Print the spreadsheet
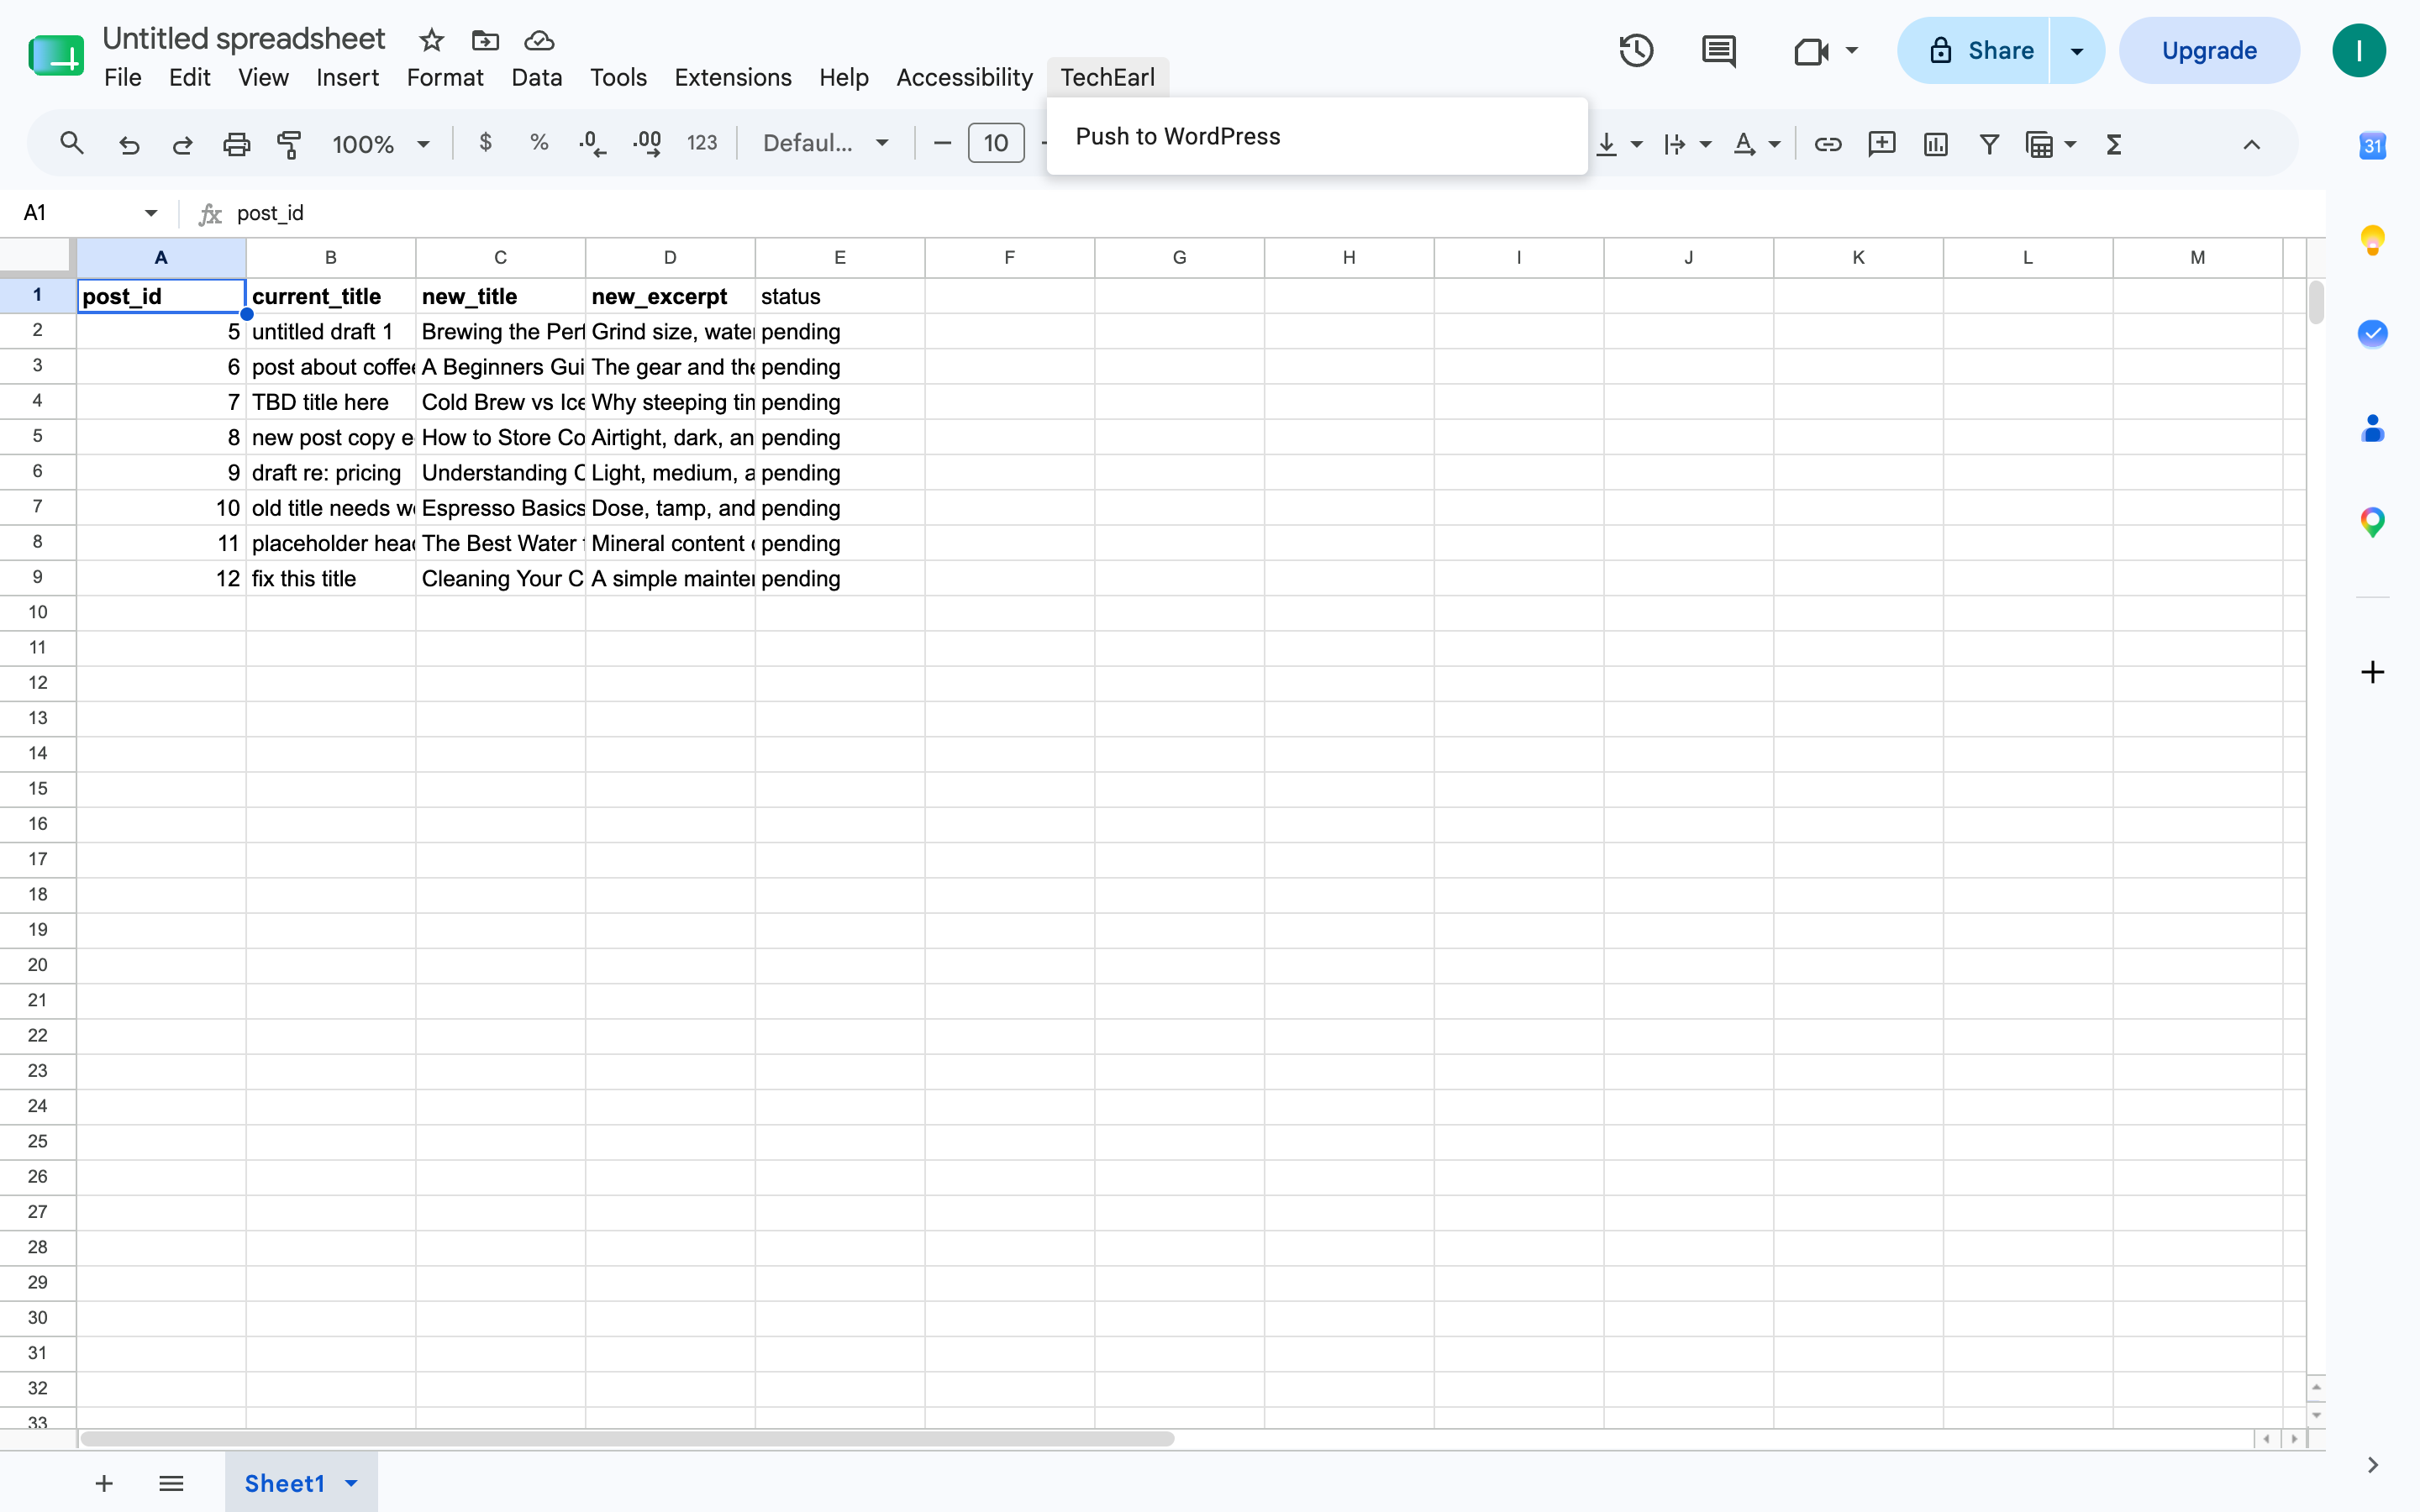Viewport: 2420px width, 1512px height. click(236, 144)
